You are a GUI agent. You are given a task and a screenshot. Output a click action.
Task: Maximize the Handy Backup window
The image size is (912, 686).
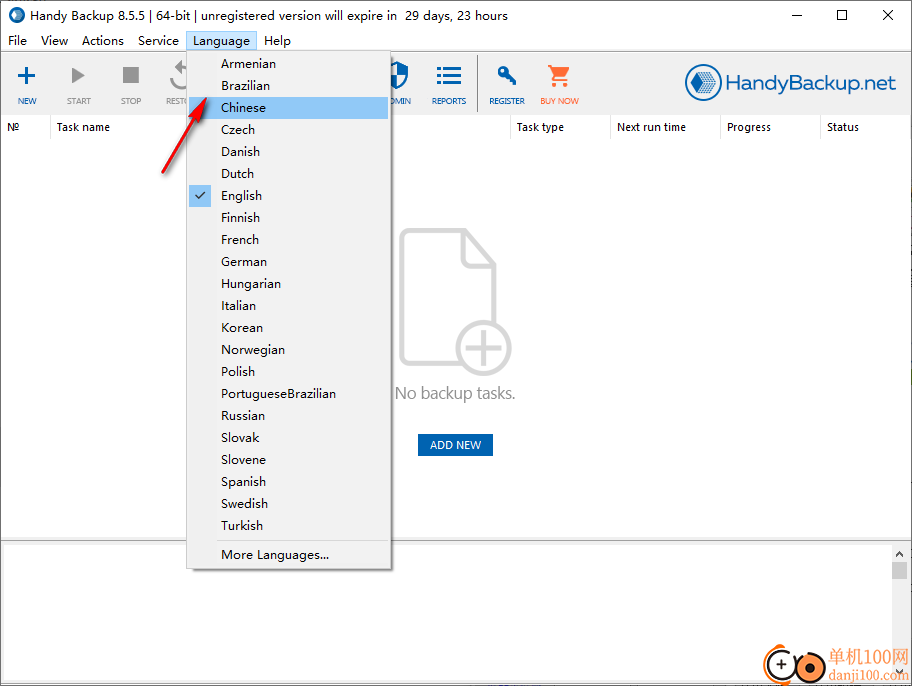pyautogui.click(x=842, y=16)
